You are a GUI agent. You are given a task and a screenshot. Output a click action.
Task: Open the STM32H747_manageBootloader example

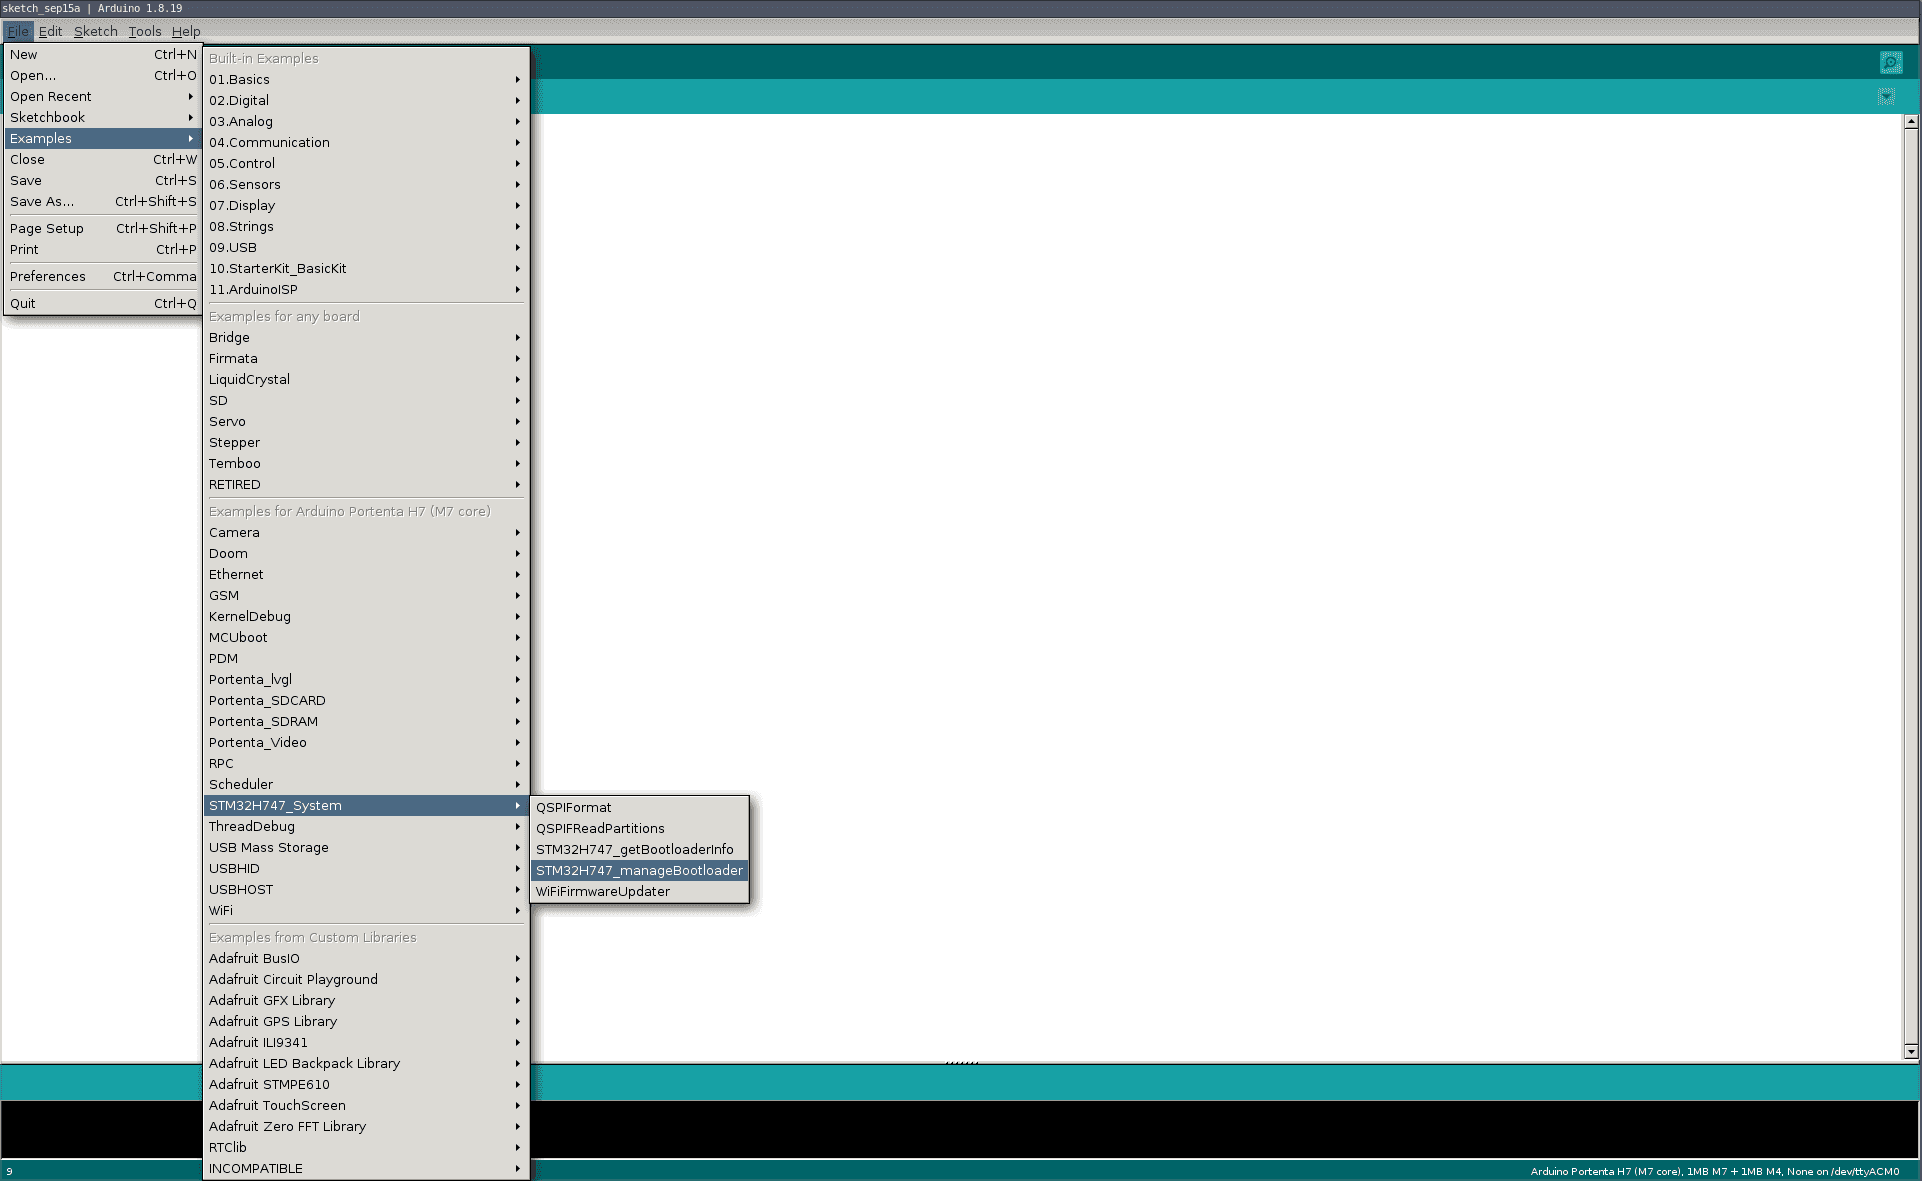pos(639,871)
